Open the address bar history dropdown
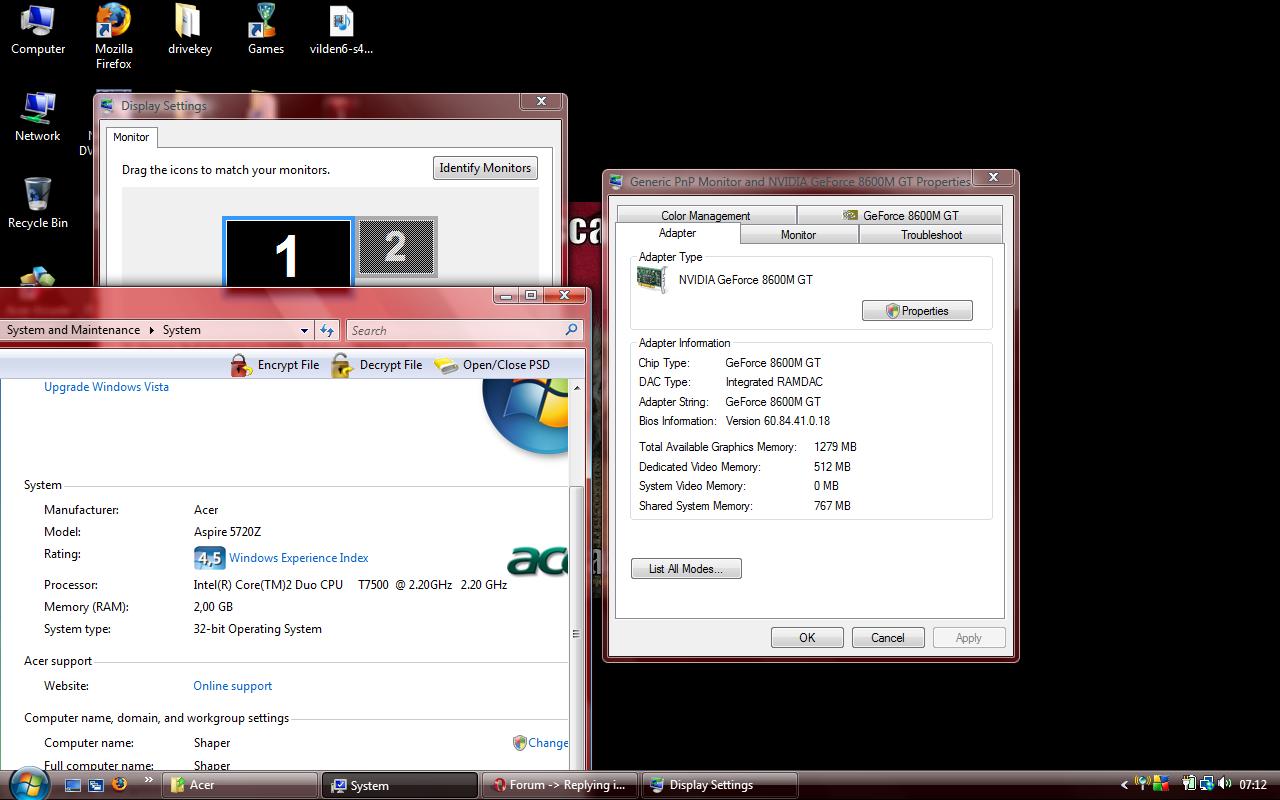The height and width of the screenshot is (800, 1280). [x=304, y=330]
